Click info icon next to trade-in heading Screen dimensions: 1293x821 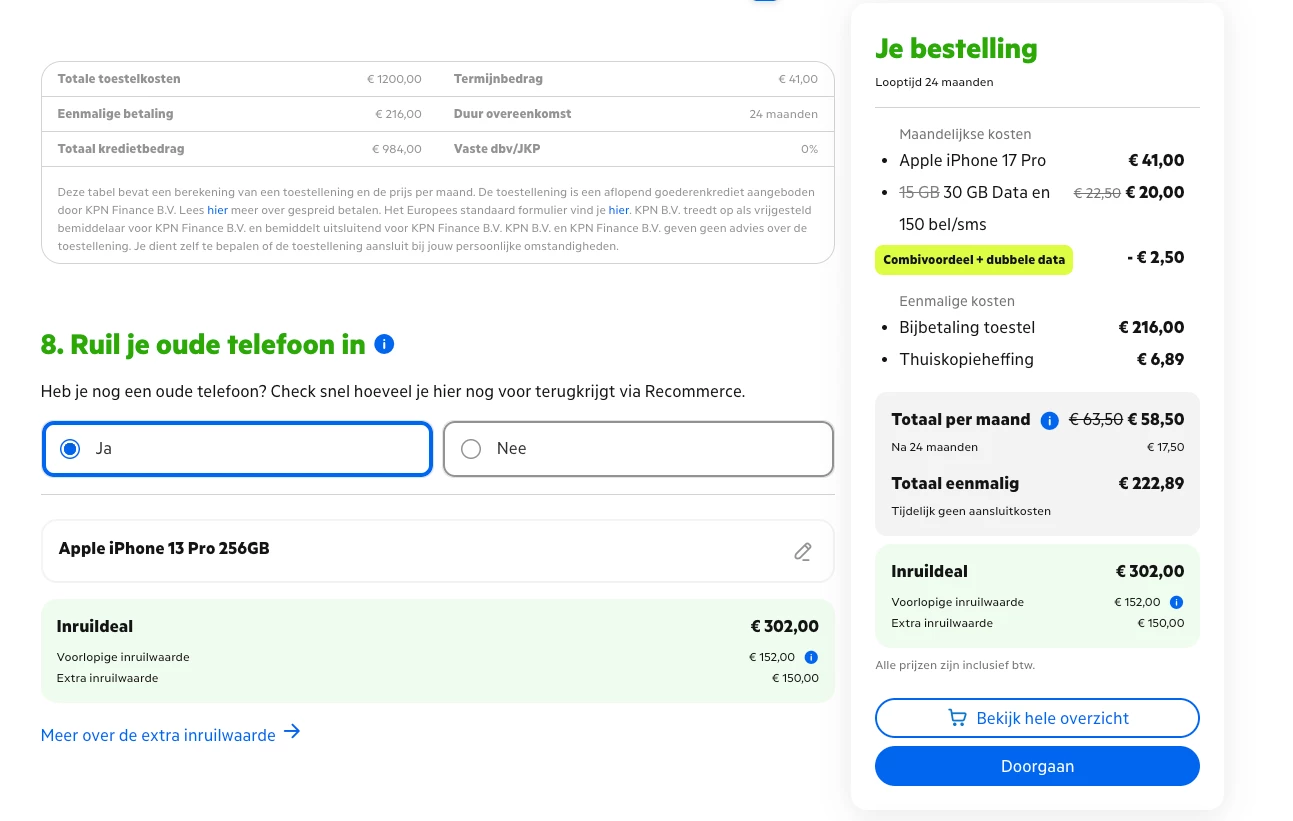pos(384,345)
